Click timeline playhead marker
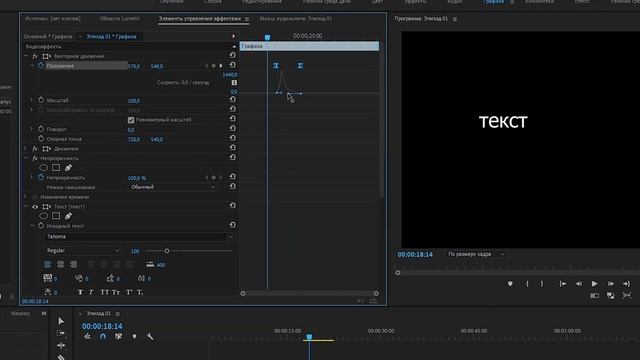The width and height of the screenshot is (640, 360). pos(309,337)
